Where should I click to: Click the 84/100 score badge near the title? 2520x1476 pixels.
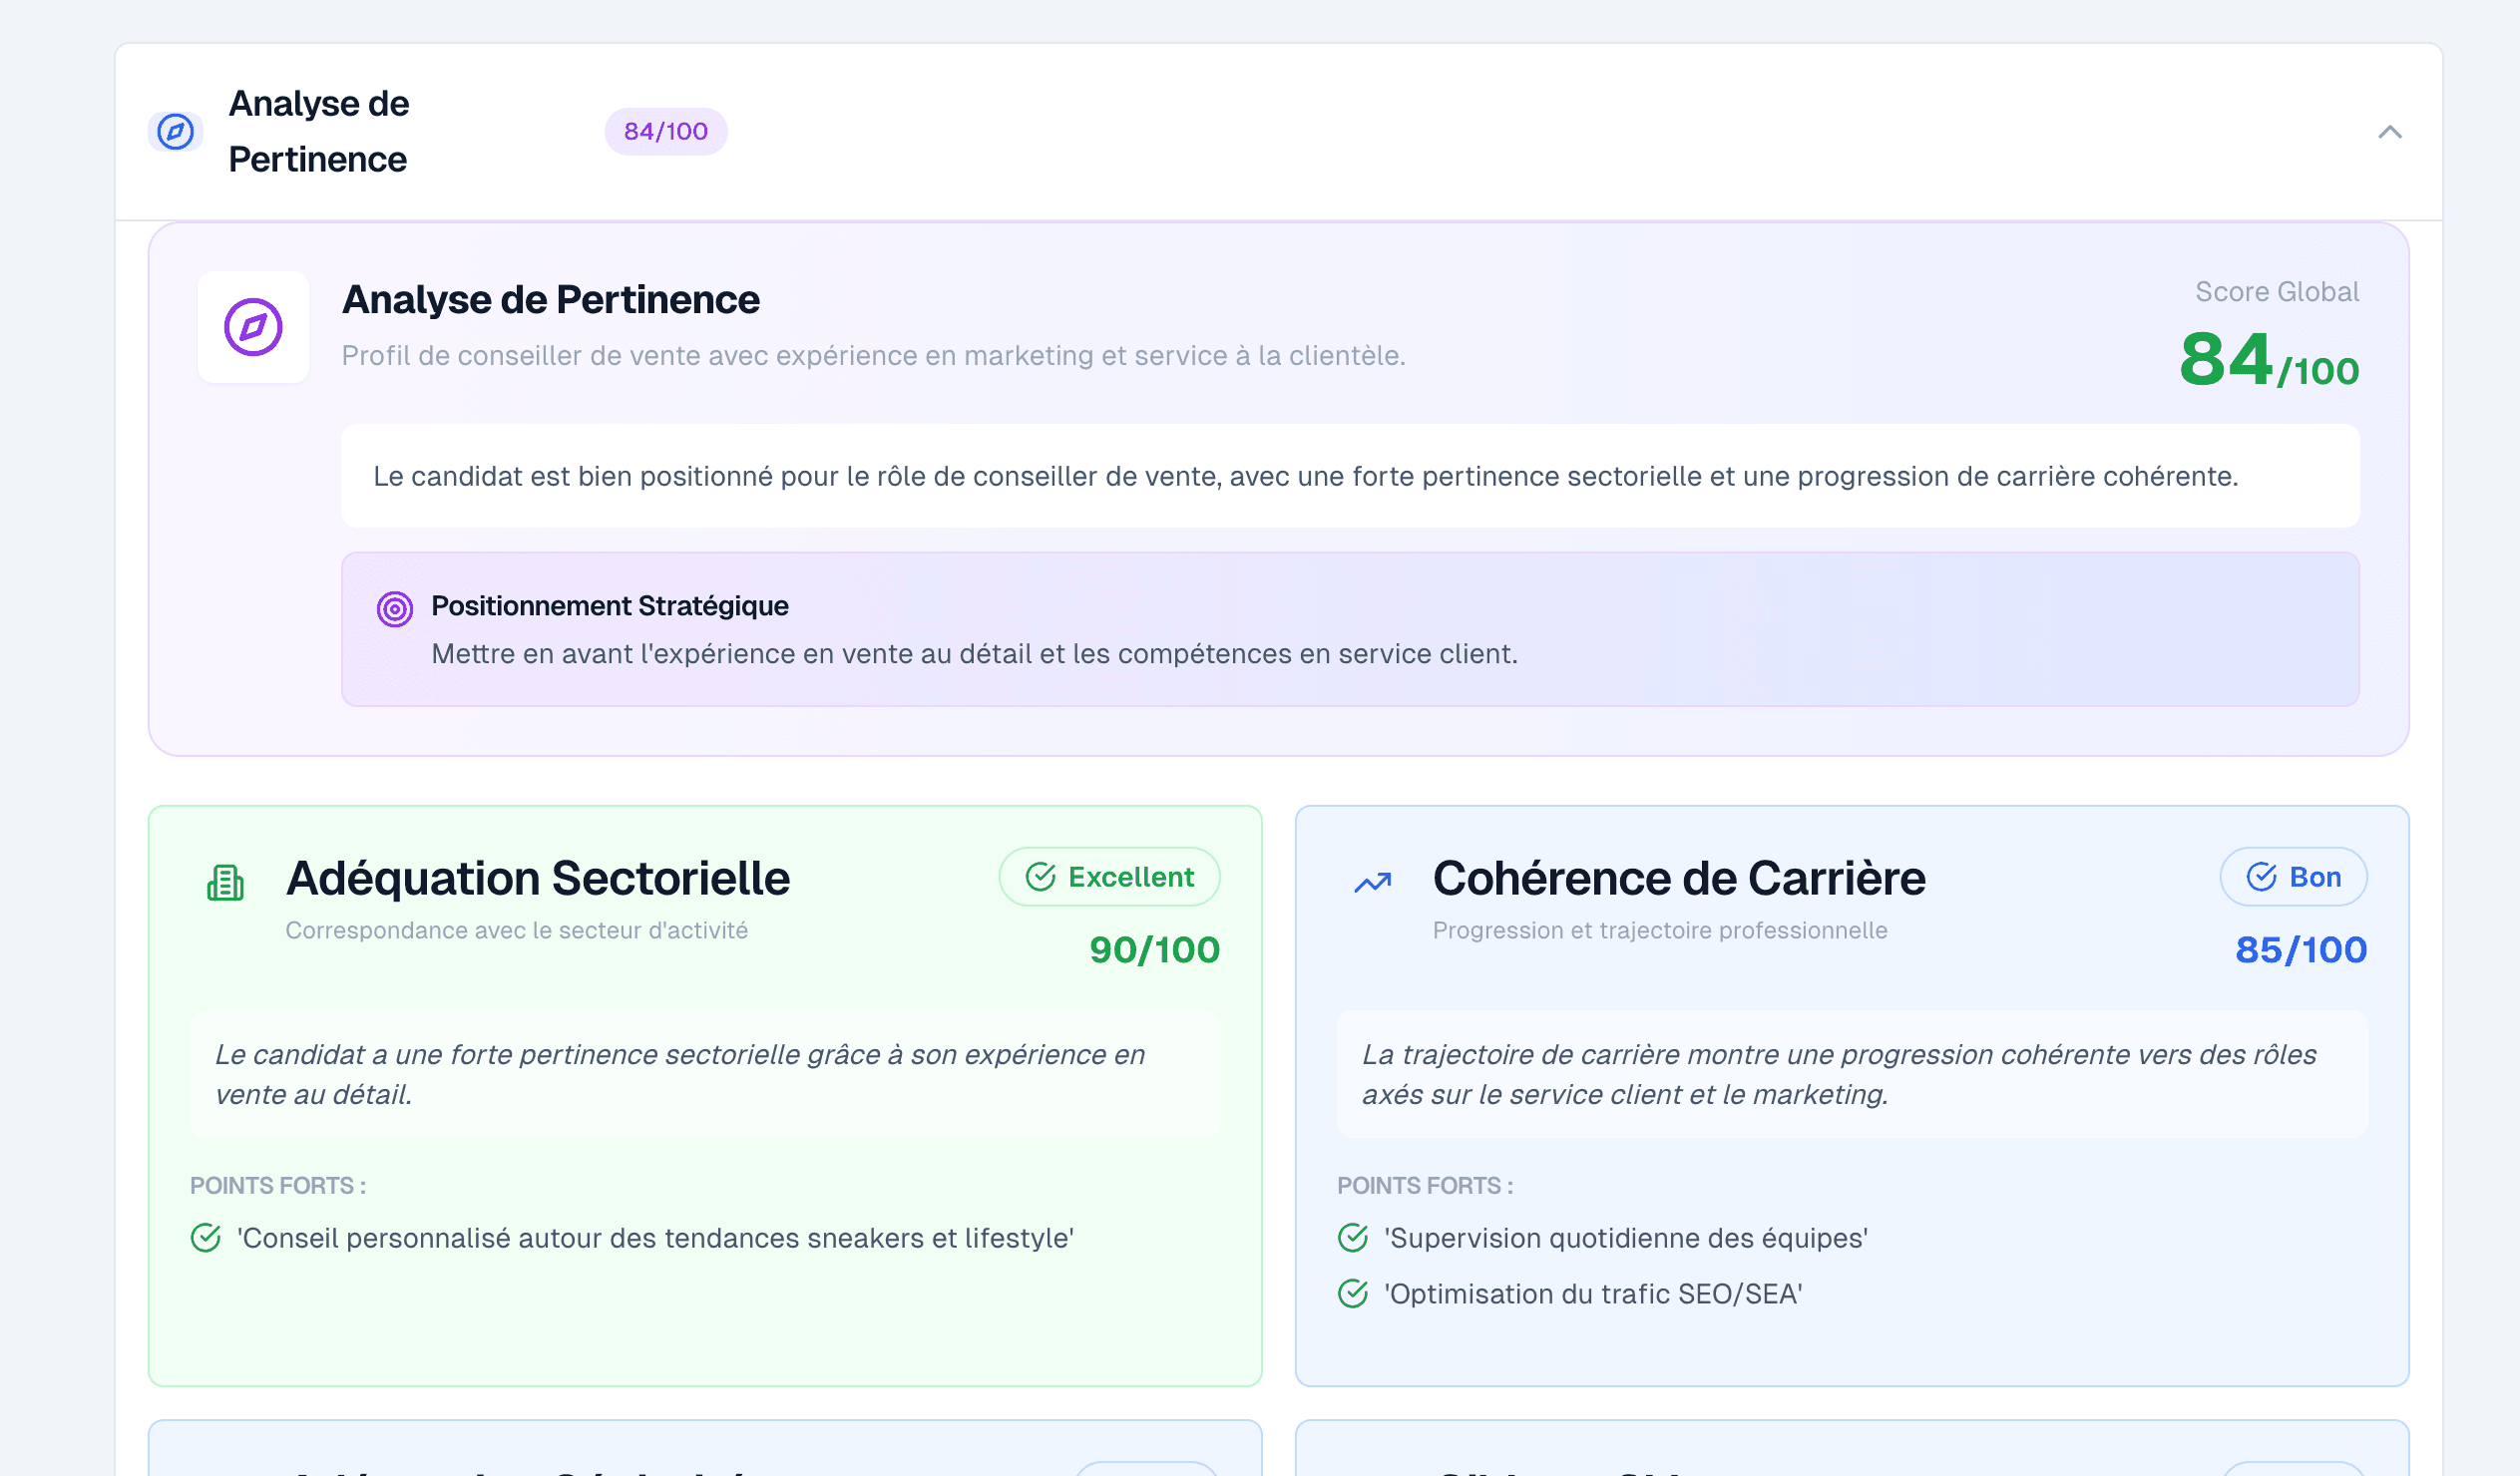click(666, 131)
